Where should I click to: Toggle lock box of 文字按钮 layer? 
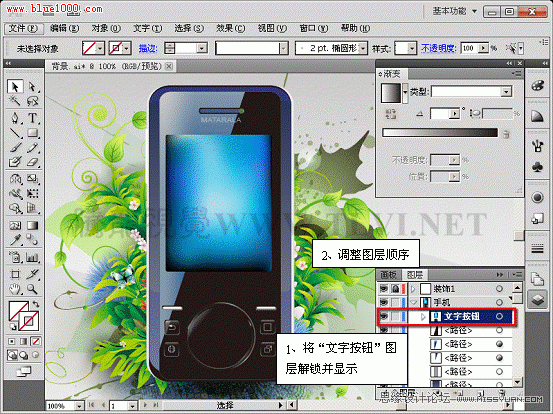point(395,316)
